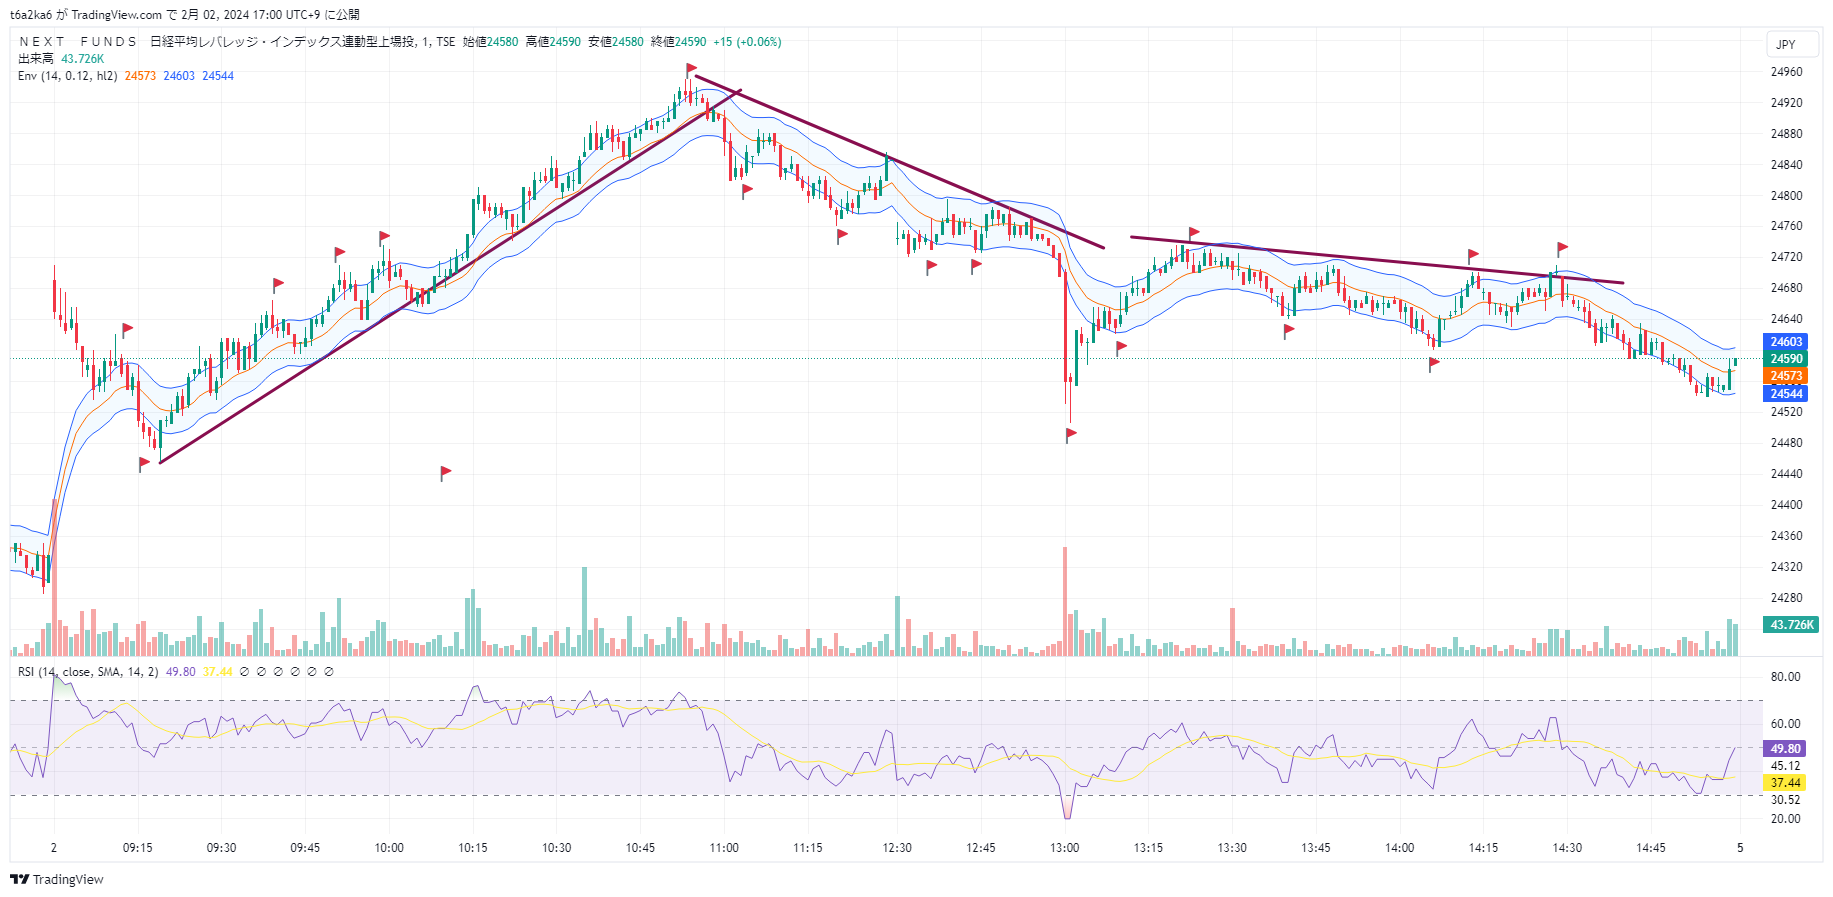
Task: Click the last ∅ symbol in the RSI legend
Action: (329, 672)
